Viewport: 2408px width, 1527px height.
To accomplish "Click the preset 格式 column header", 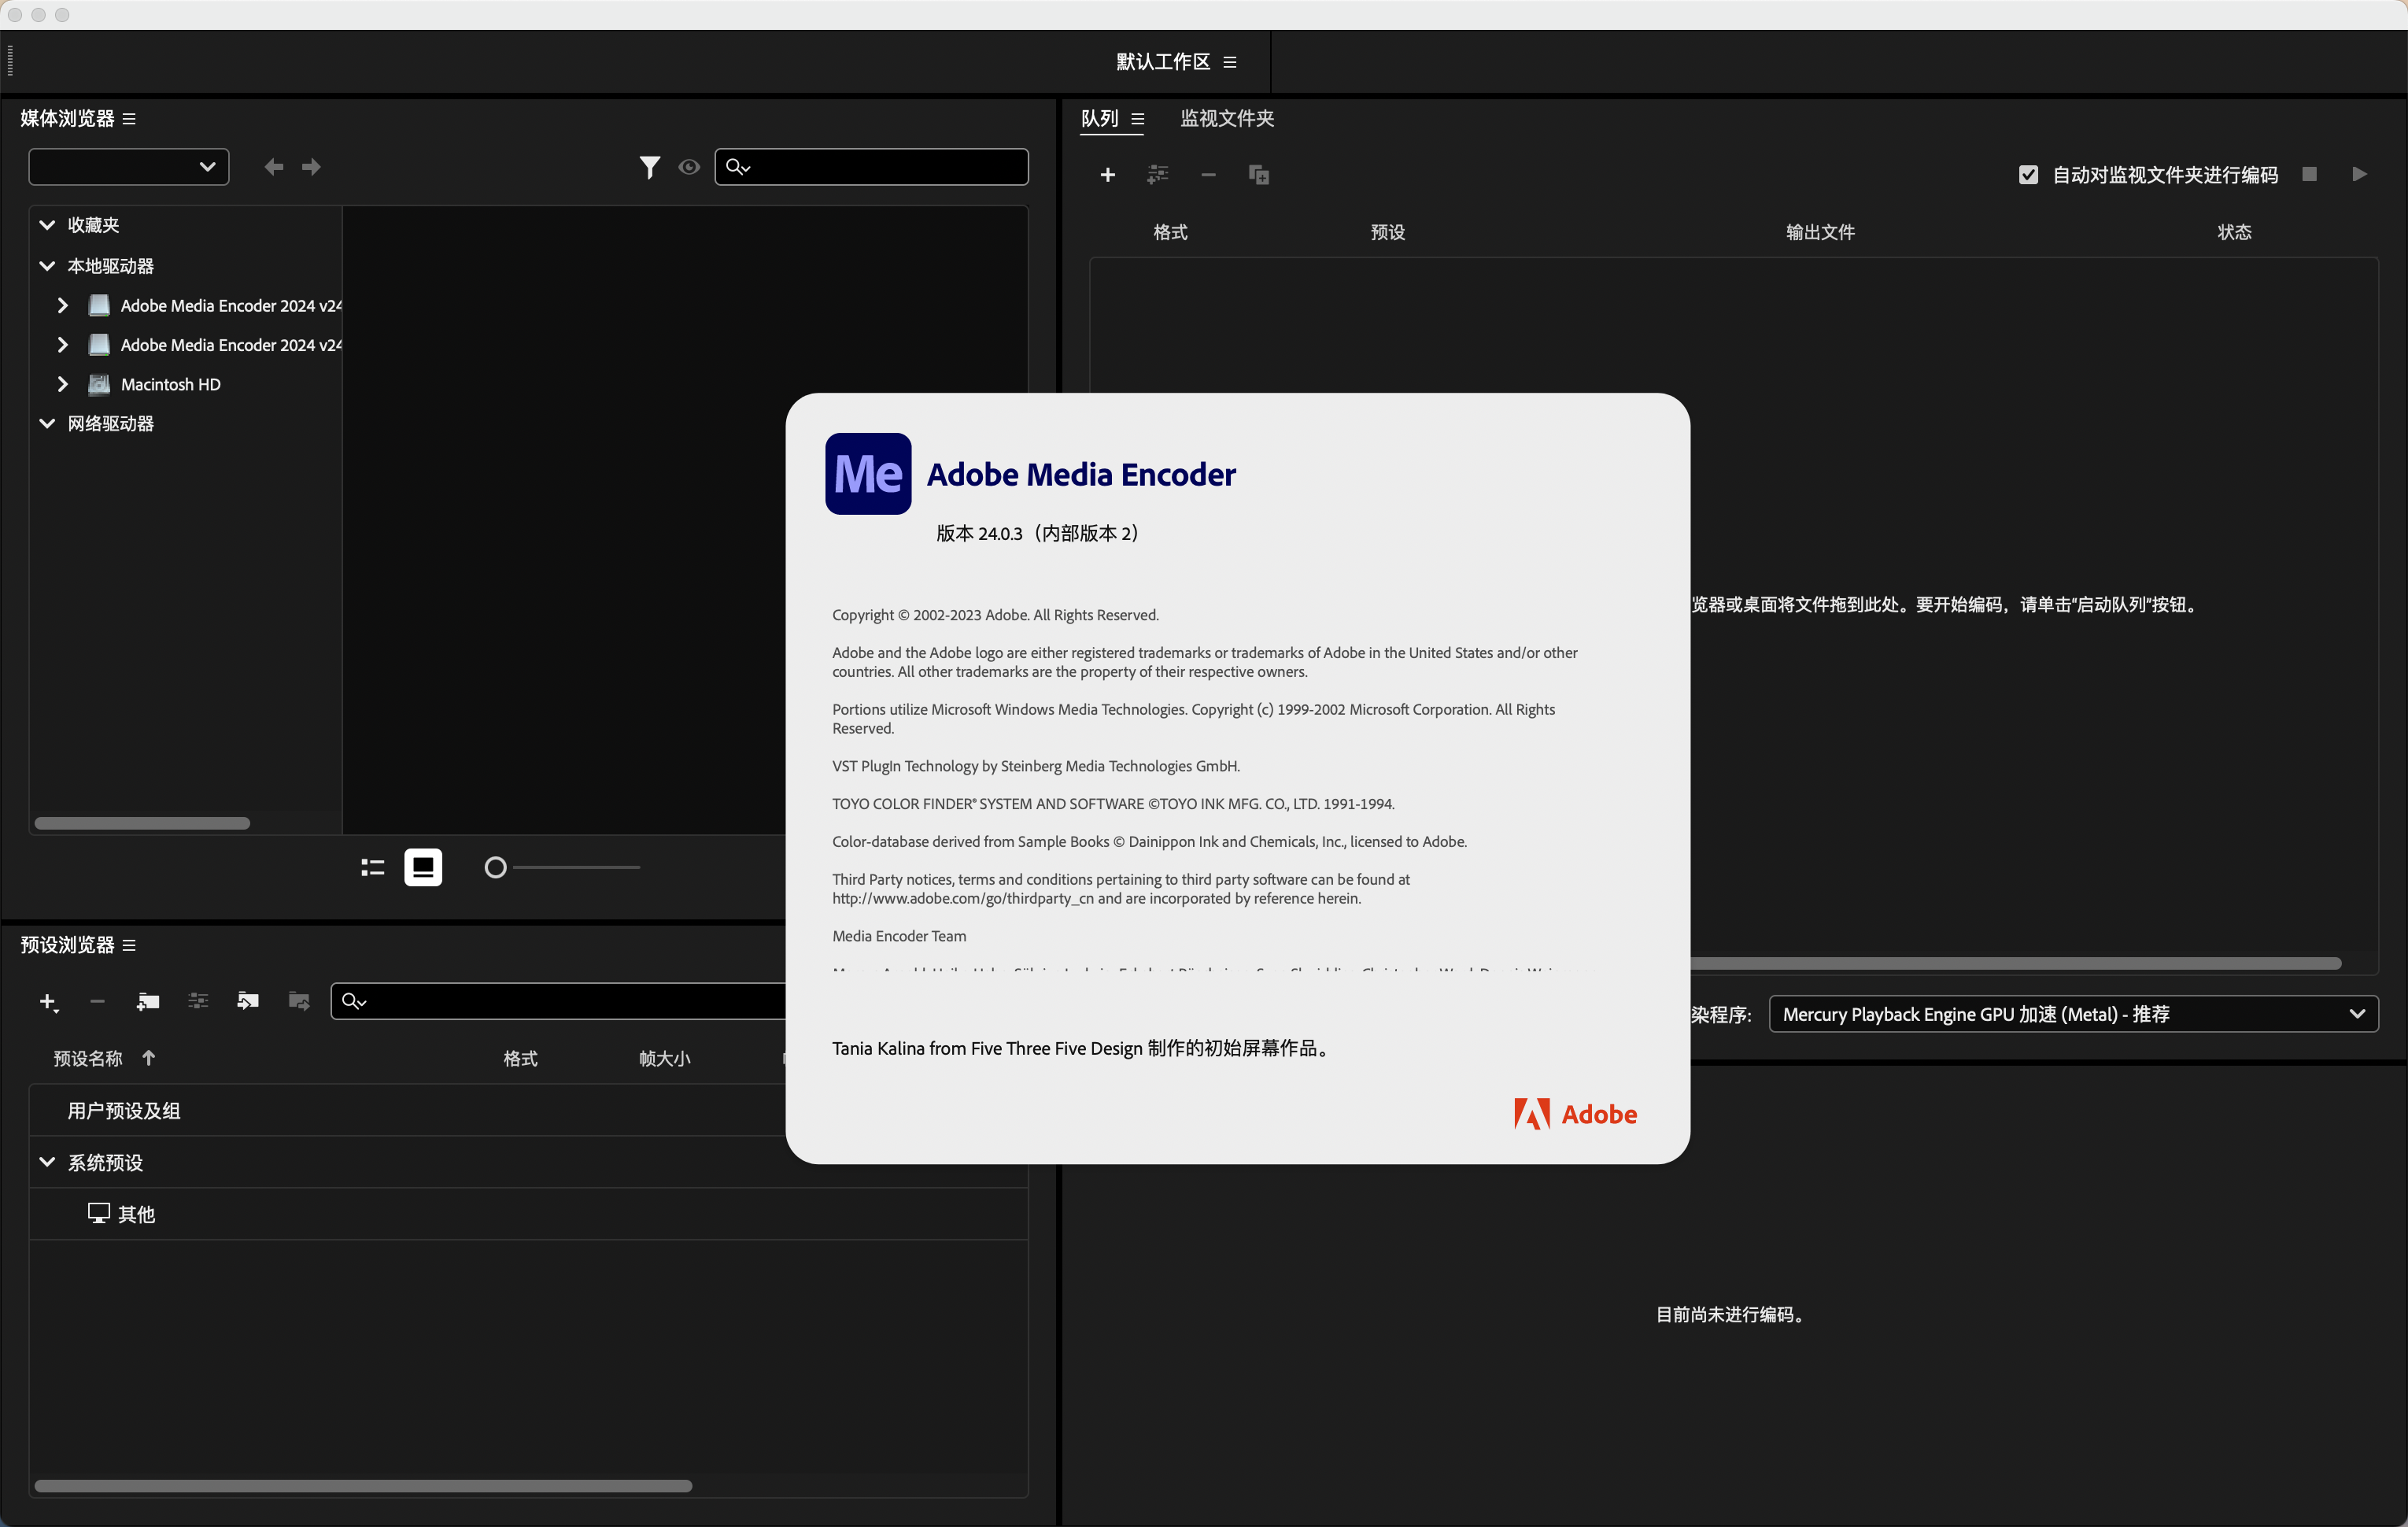I will click(x=520, y=1058).
